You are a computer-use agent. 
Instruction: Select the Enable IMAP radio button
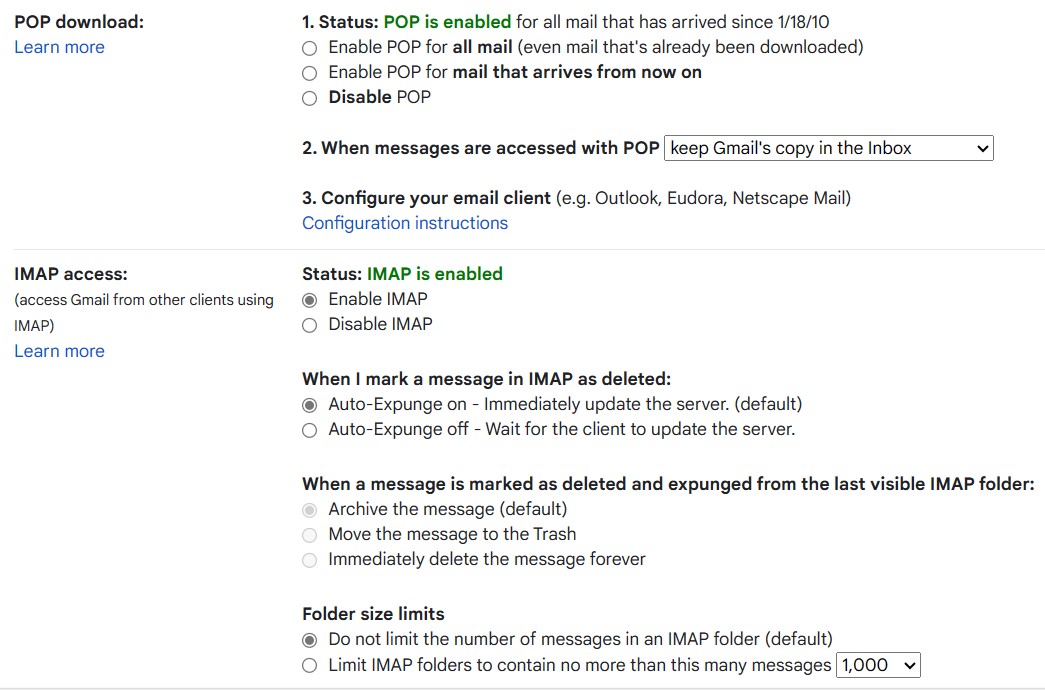click(310, 298)
